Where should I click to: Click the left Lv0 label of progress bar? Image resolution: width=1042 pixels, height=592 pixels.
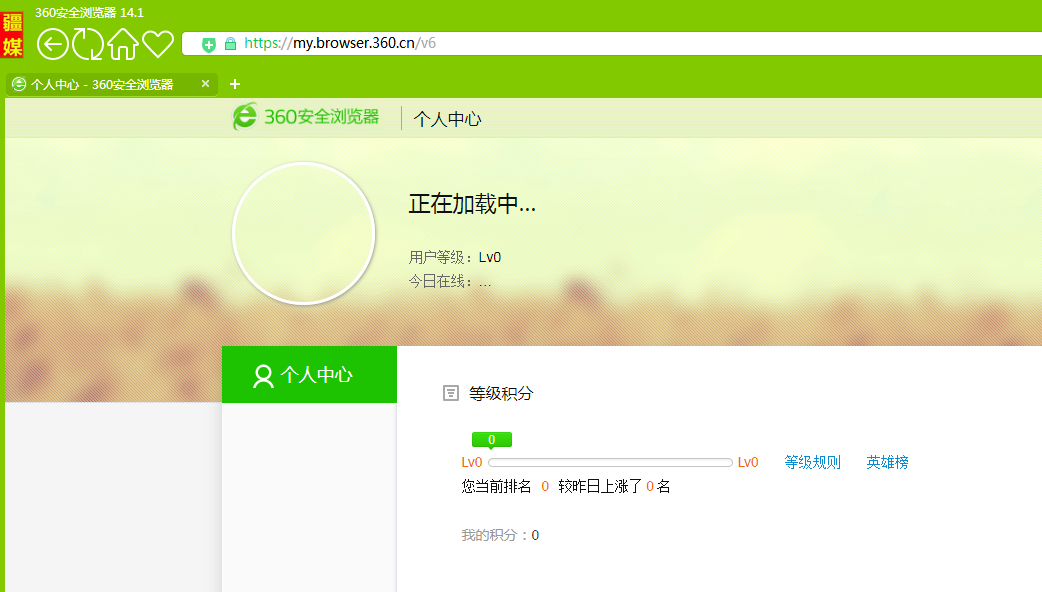point(472,462)
